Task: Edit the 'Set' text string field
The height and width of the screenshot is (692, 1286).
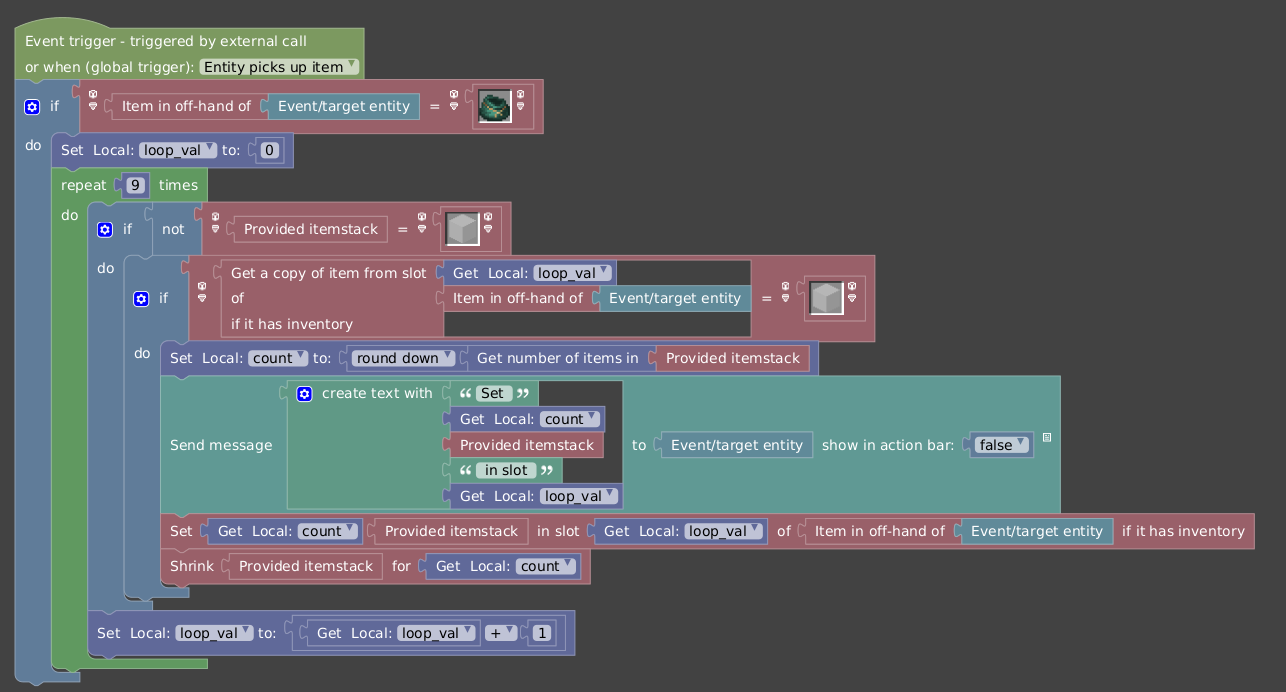Action: pos(493,393)
